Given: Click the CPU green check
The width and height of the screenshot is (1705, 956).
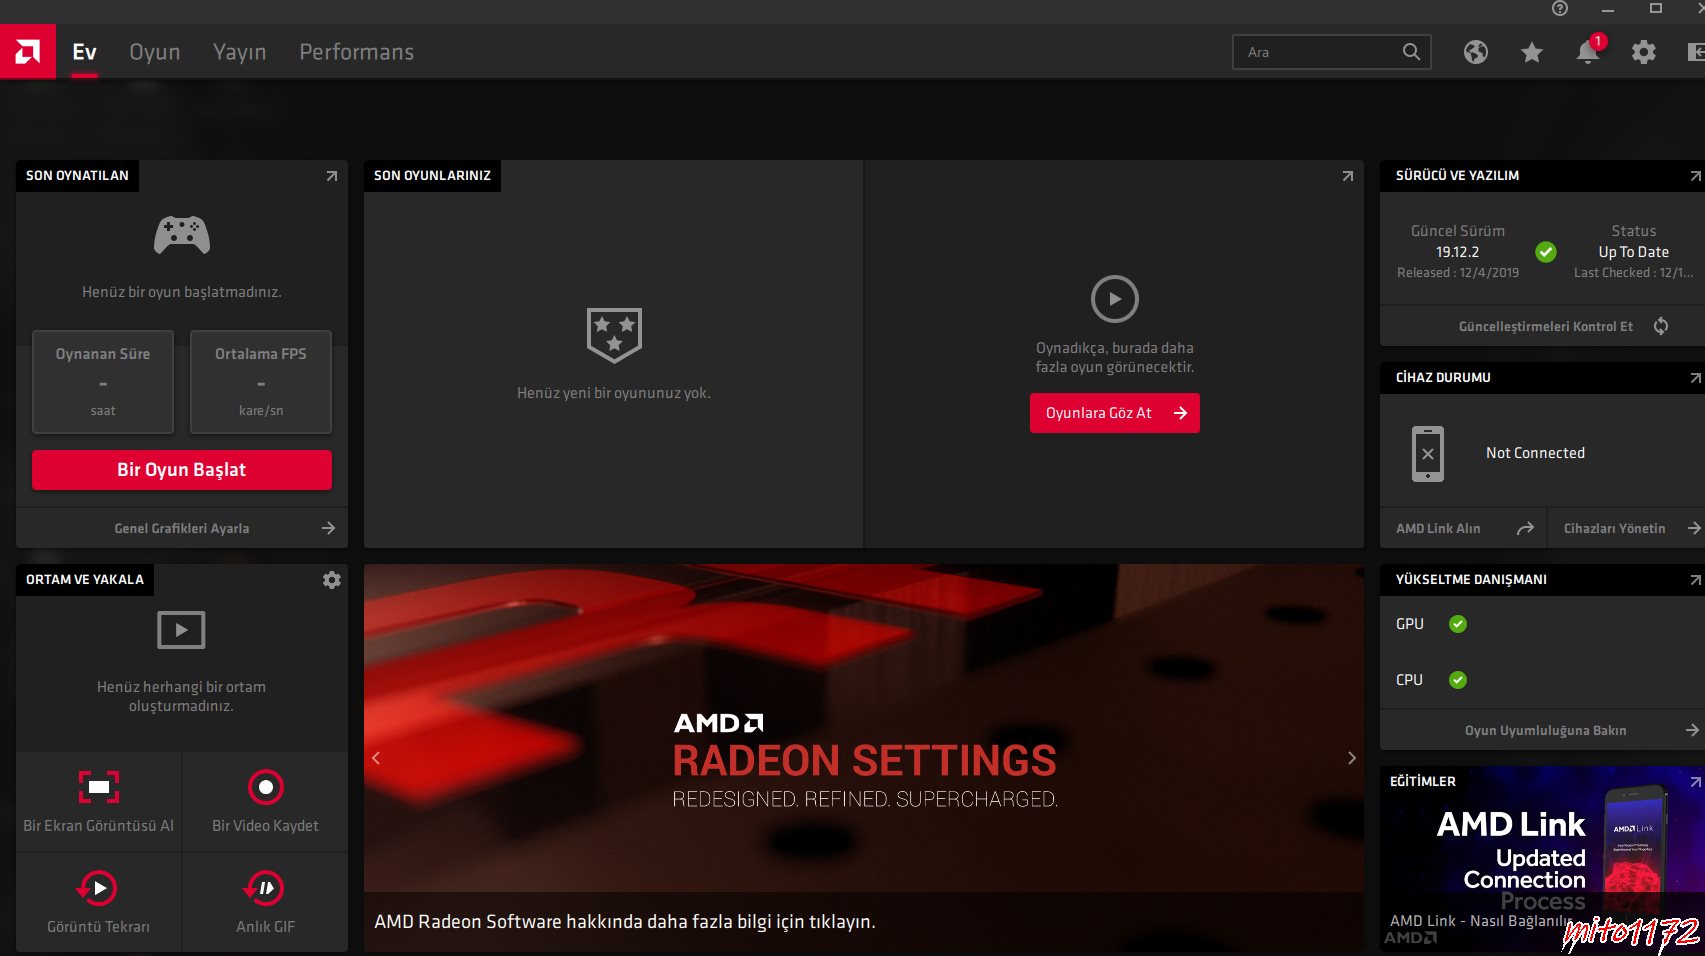Looking at the screenshot, I should click(x=1458, y=680).
